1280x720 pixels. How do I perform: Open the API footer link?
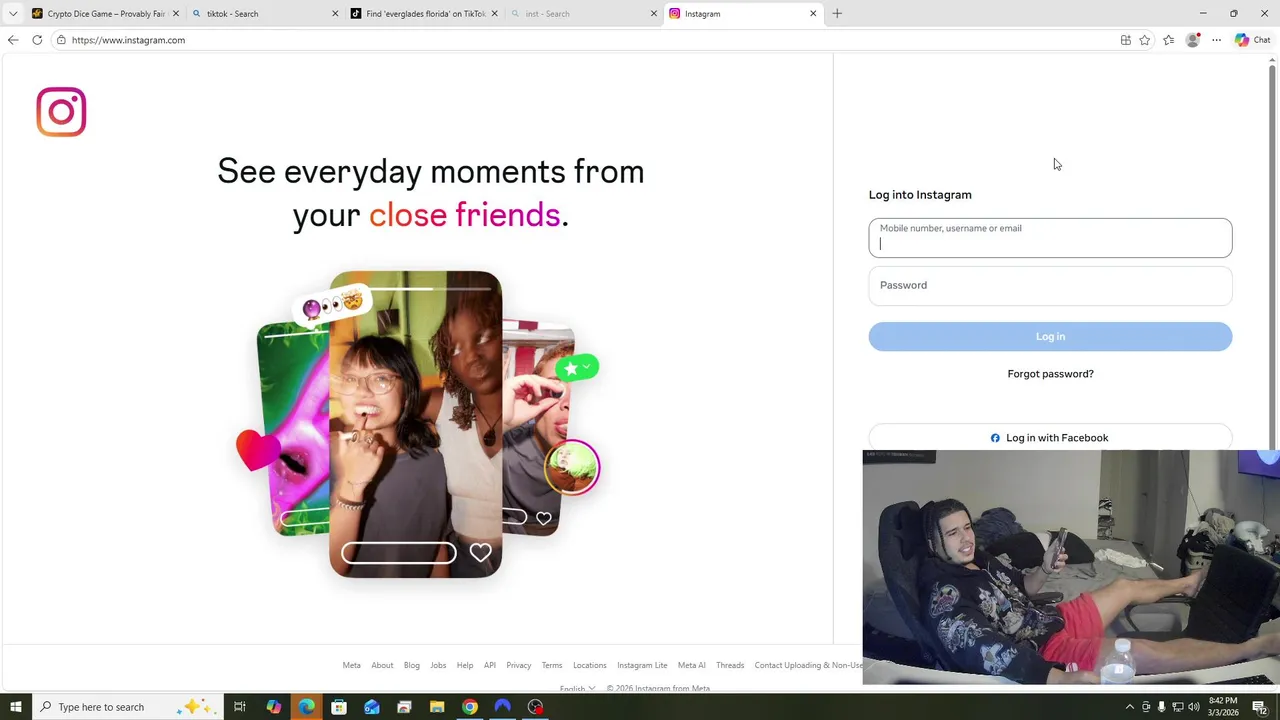click(490, 665)
